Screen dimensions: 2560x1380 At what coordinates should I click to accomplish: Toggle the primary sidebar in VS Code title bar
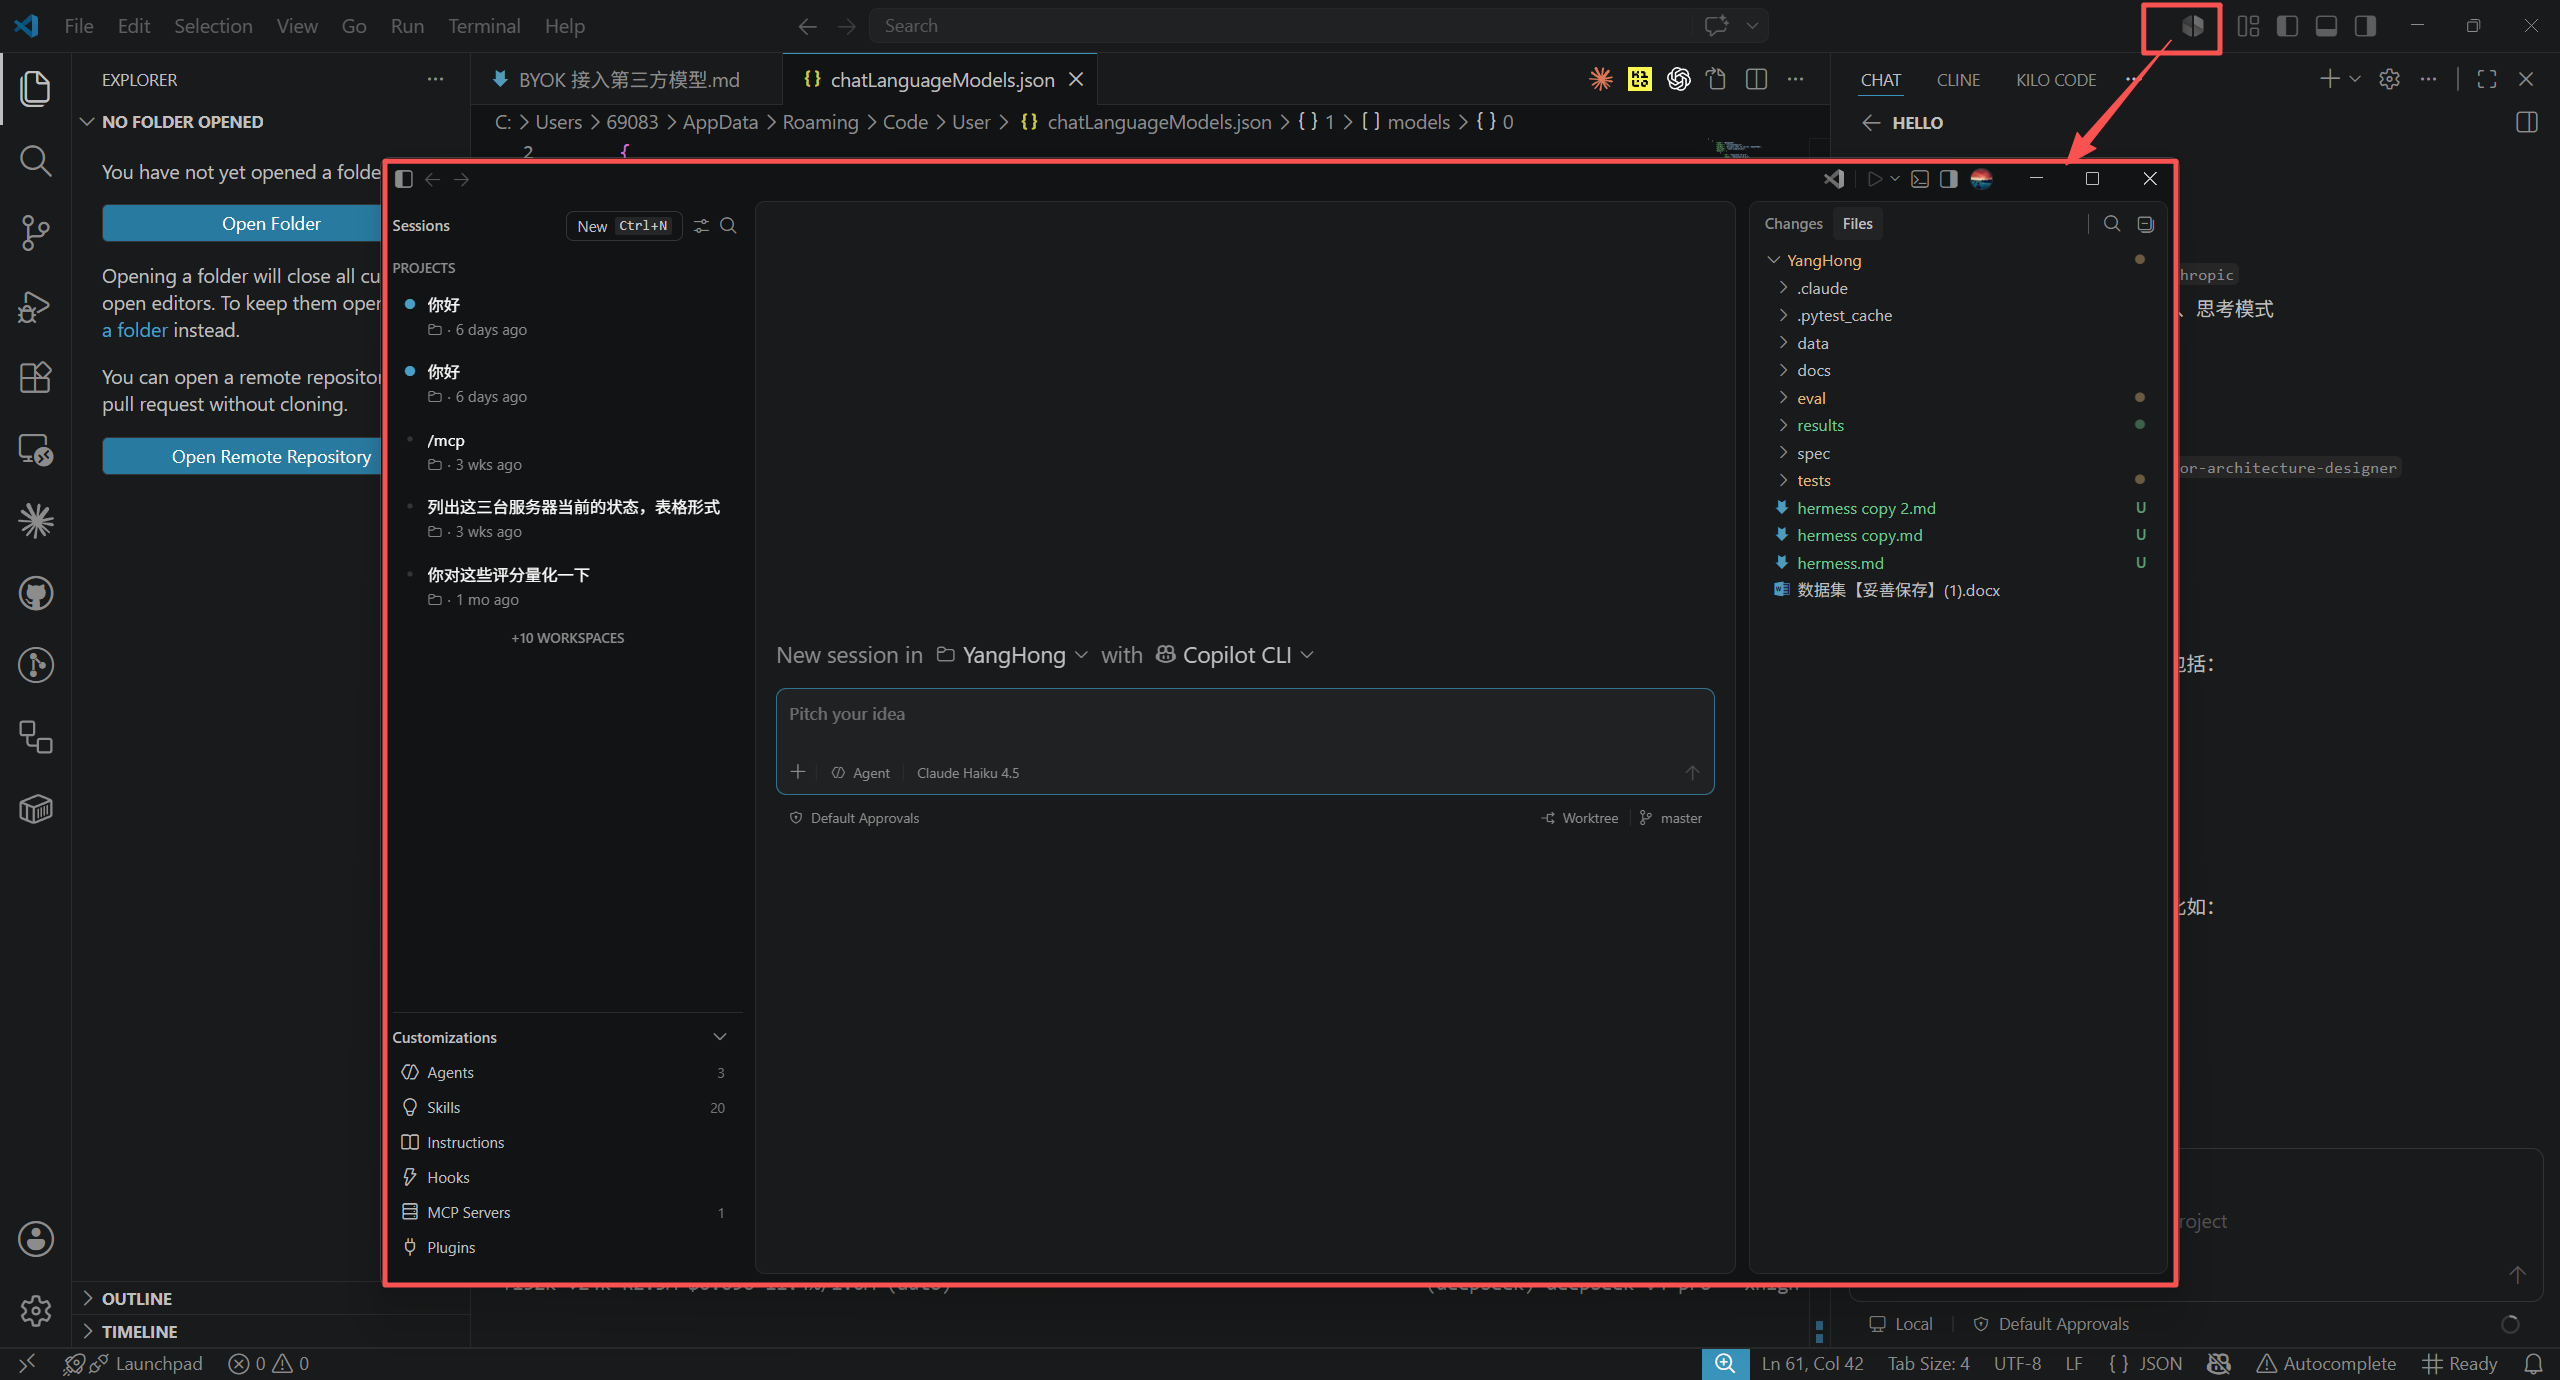pos(2287,26)
